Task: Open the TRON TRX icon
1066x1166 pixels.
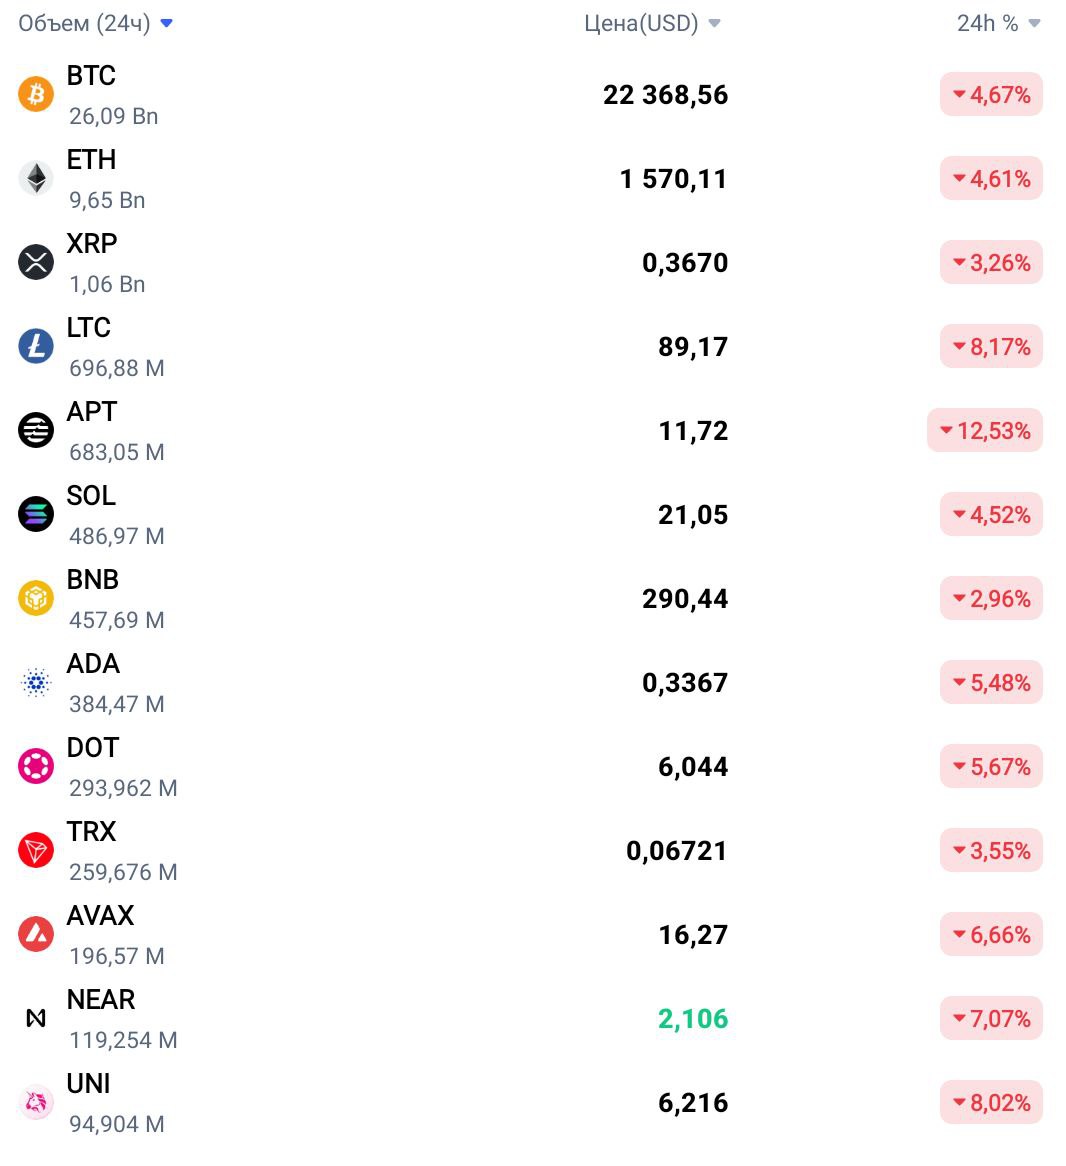Action: tap(36, 851)
